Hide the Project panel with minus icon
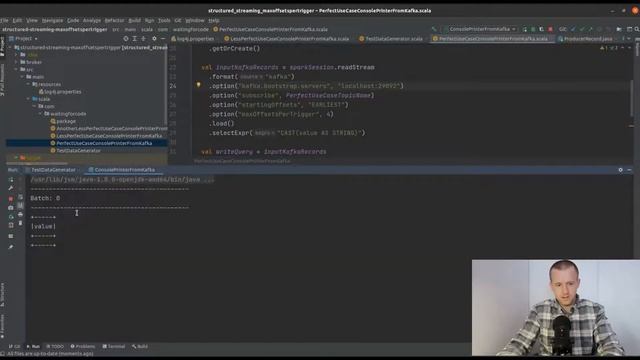 pos(163,38)
